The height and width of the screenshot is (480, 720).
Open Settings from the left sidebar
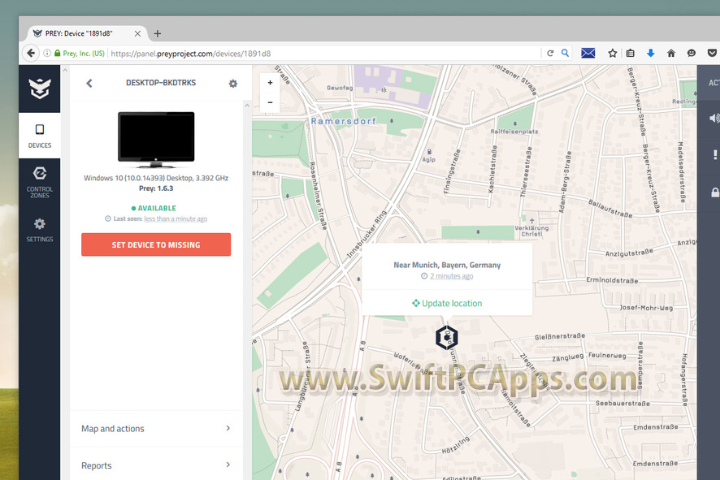coord(39,229)
